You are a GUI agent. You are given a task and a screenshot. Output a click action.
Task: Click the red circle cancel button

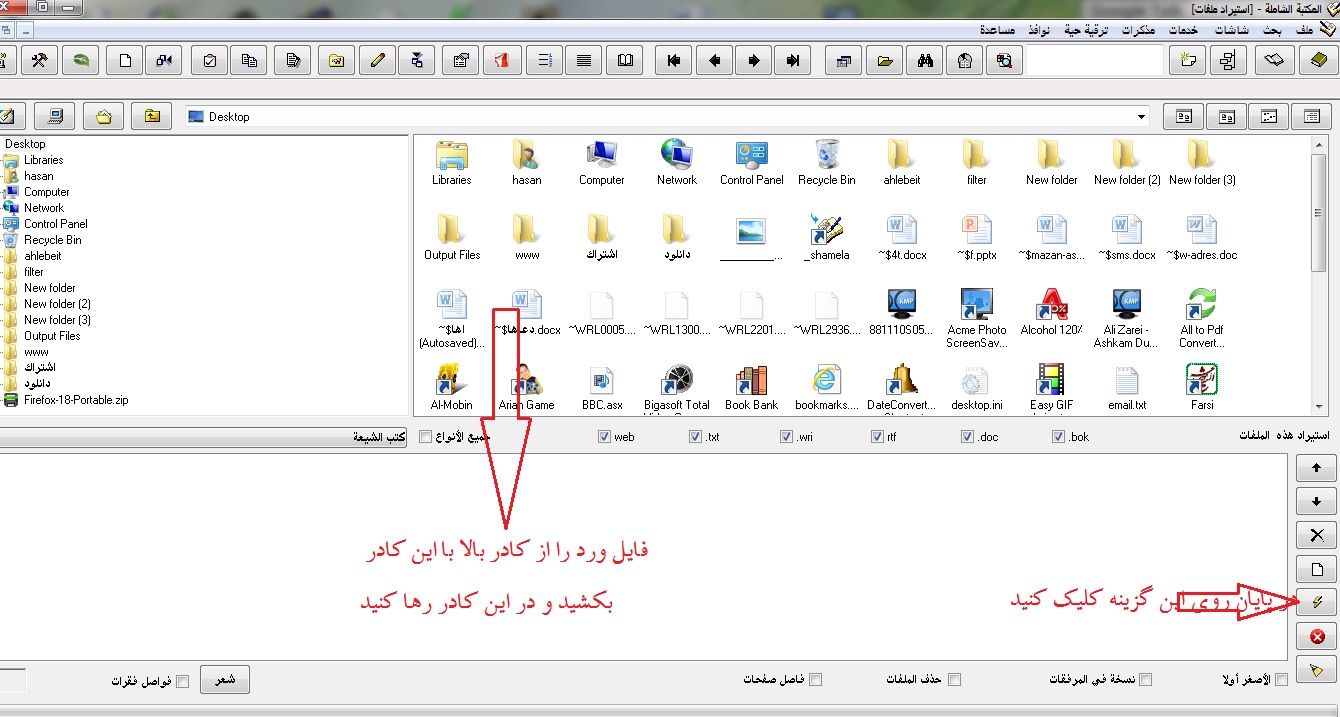pos(1317,636)
